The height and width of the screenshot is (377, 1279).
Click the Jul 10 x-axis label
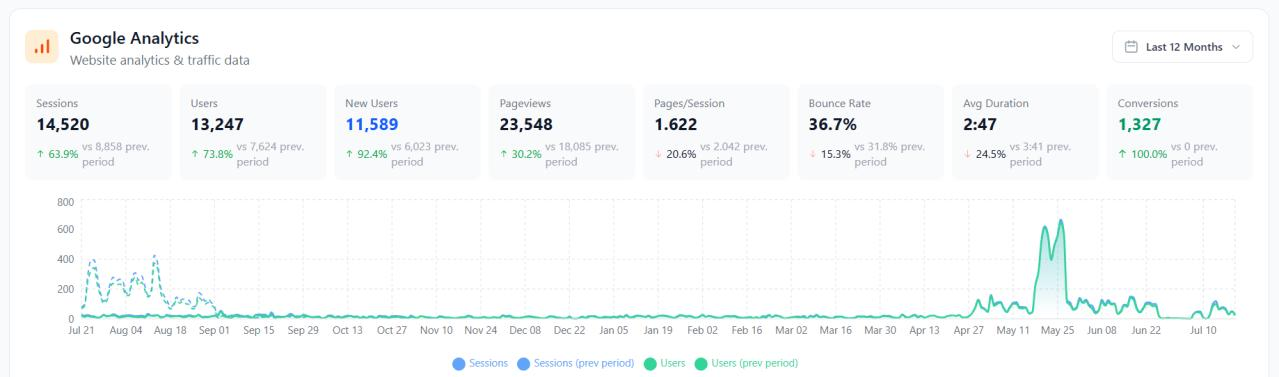[x=1203, y=330]
